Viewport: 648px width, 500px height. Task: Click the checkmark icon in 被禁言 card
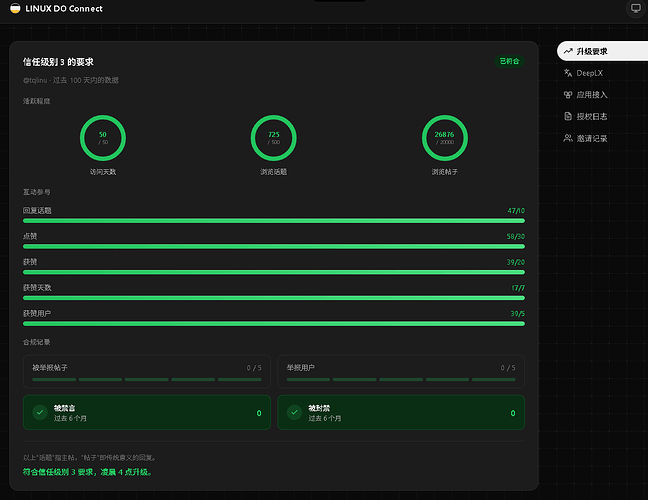click(40, 412)
